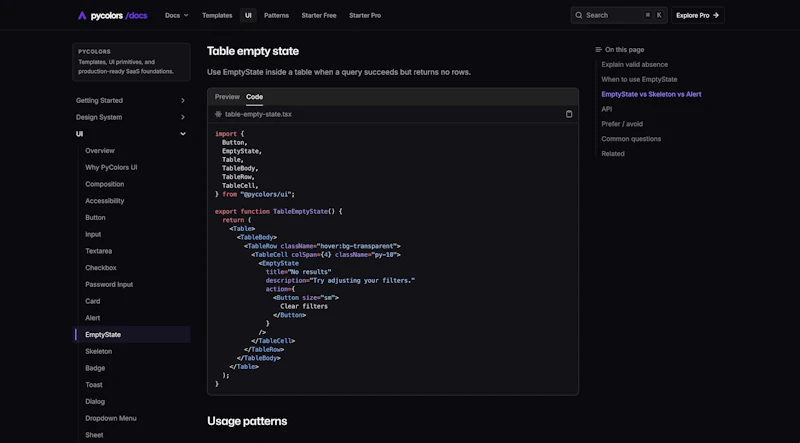Open the Docs dropdown menu
This screenshot has width=800, height=443.
(177, 15)
